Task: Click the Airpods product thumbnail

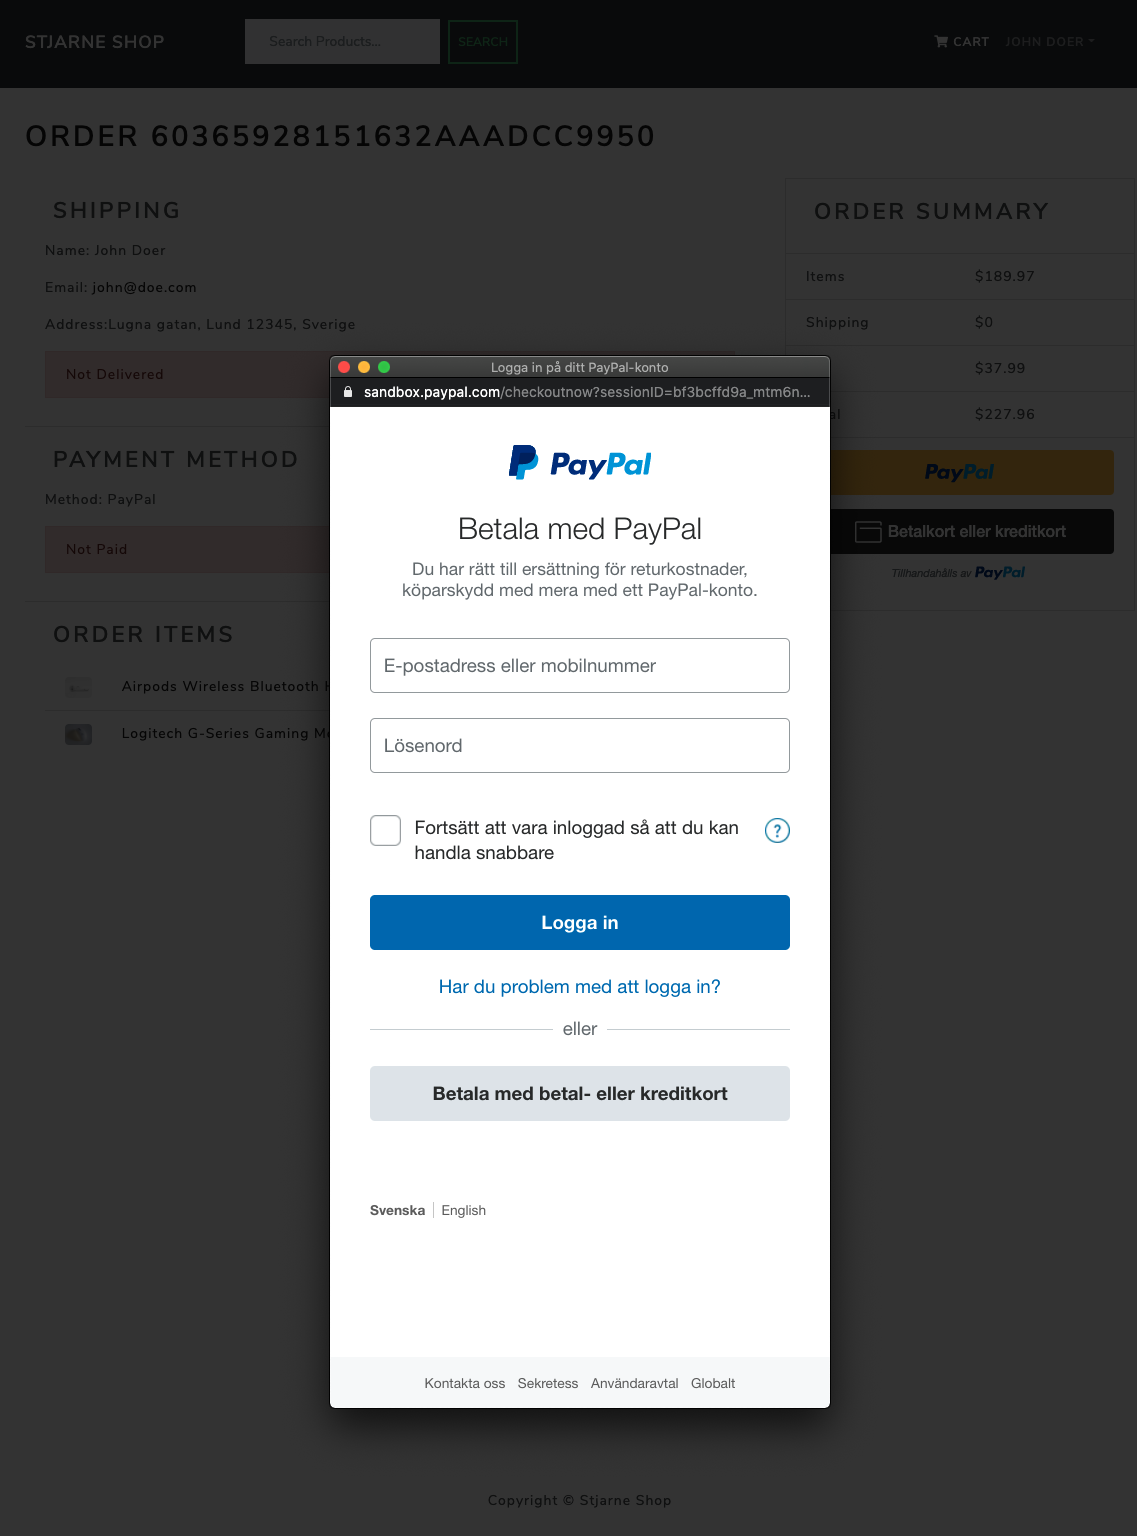Action: [x=78, y=687]
